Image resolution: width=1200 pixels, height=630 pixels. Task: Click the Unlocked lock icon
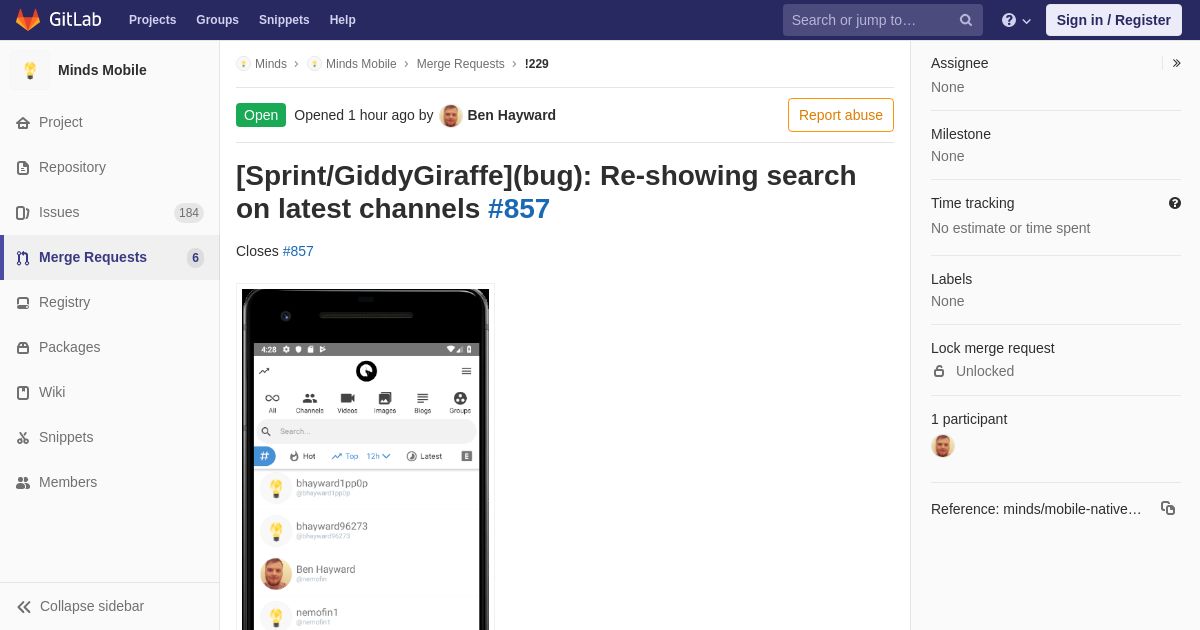(x=939, y=371)
